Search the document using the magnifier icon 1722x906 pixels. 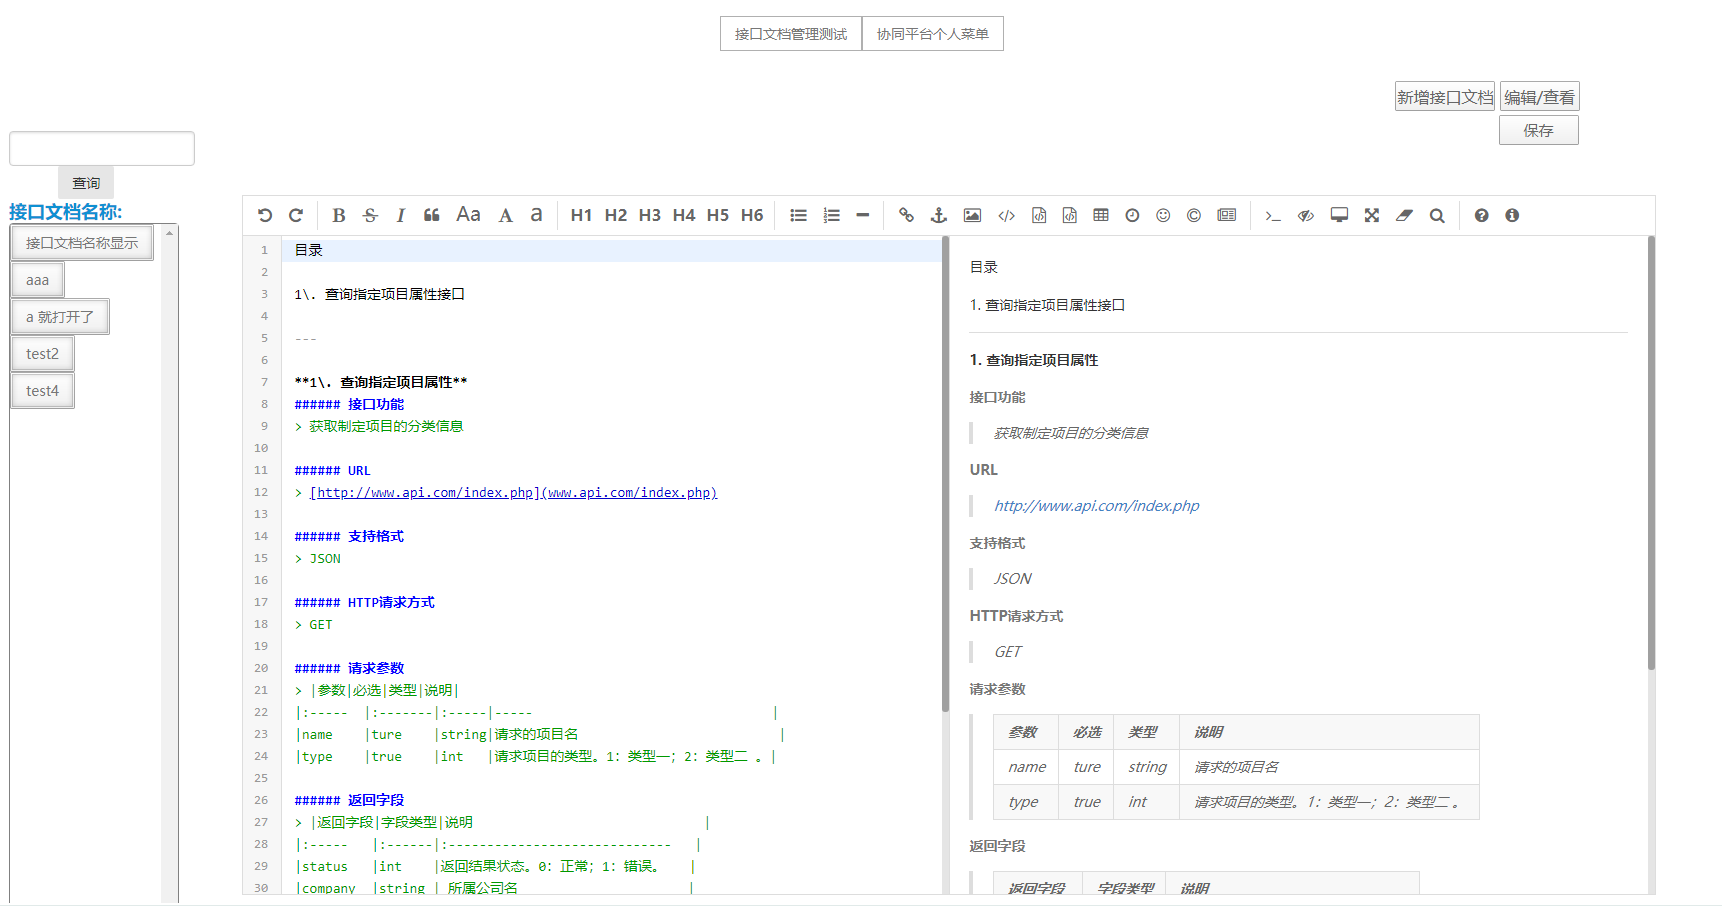[x=1437, y=215]
